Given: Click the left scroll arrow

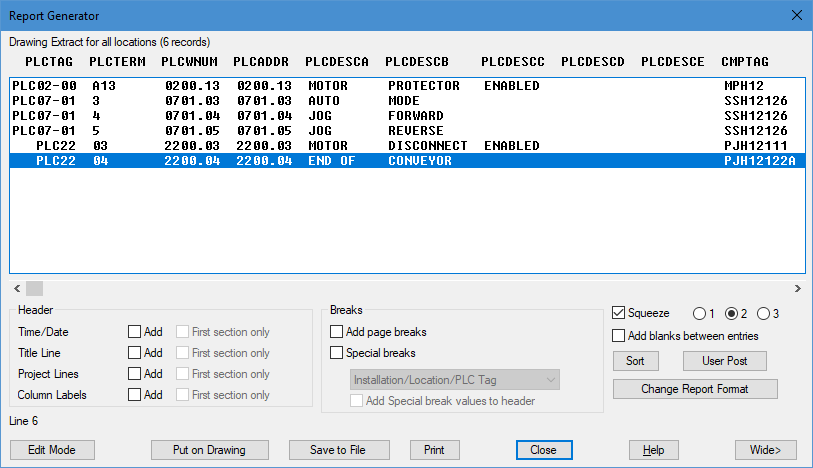Looking at the screenshot, I should [x=17, y=288].
